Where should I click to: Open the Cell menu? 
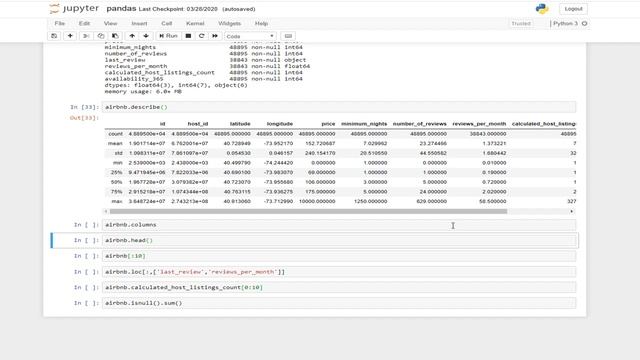[x=167, y=24]
